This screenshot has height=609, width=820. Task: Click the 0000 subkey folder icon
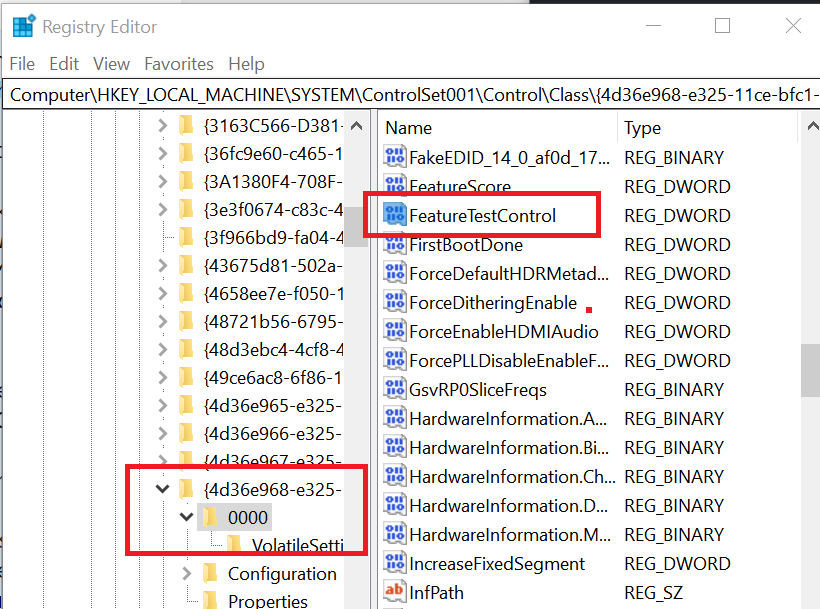coord(210,517)
